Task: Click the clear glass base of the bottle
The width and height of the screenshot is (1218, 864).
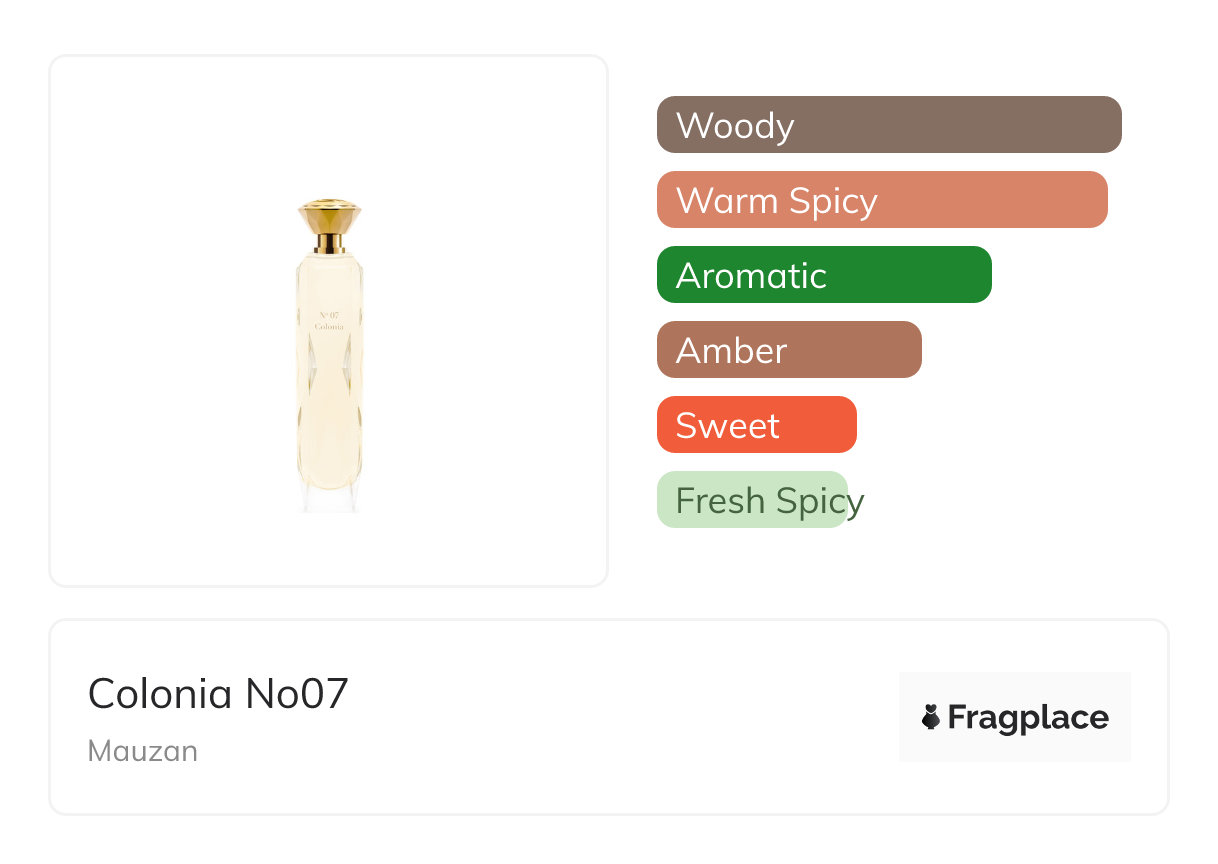Action: [x=330, y=500]
